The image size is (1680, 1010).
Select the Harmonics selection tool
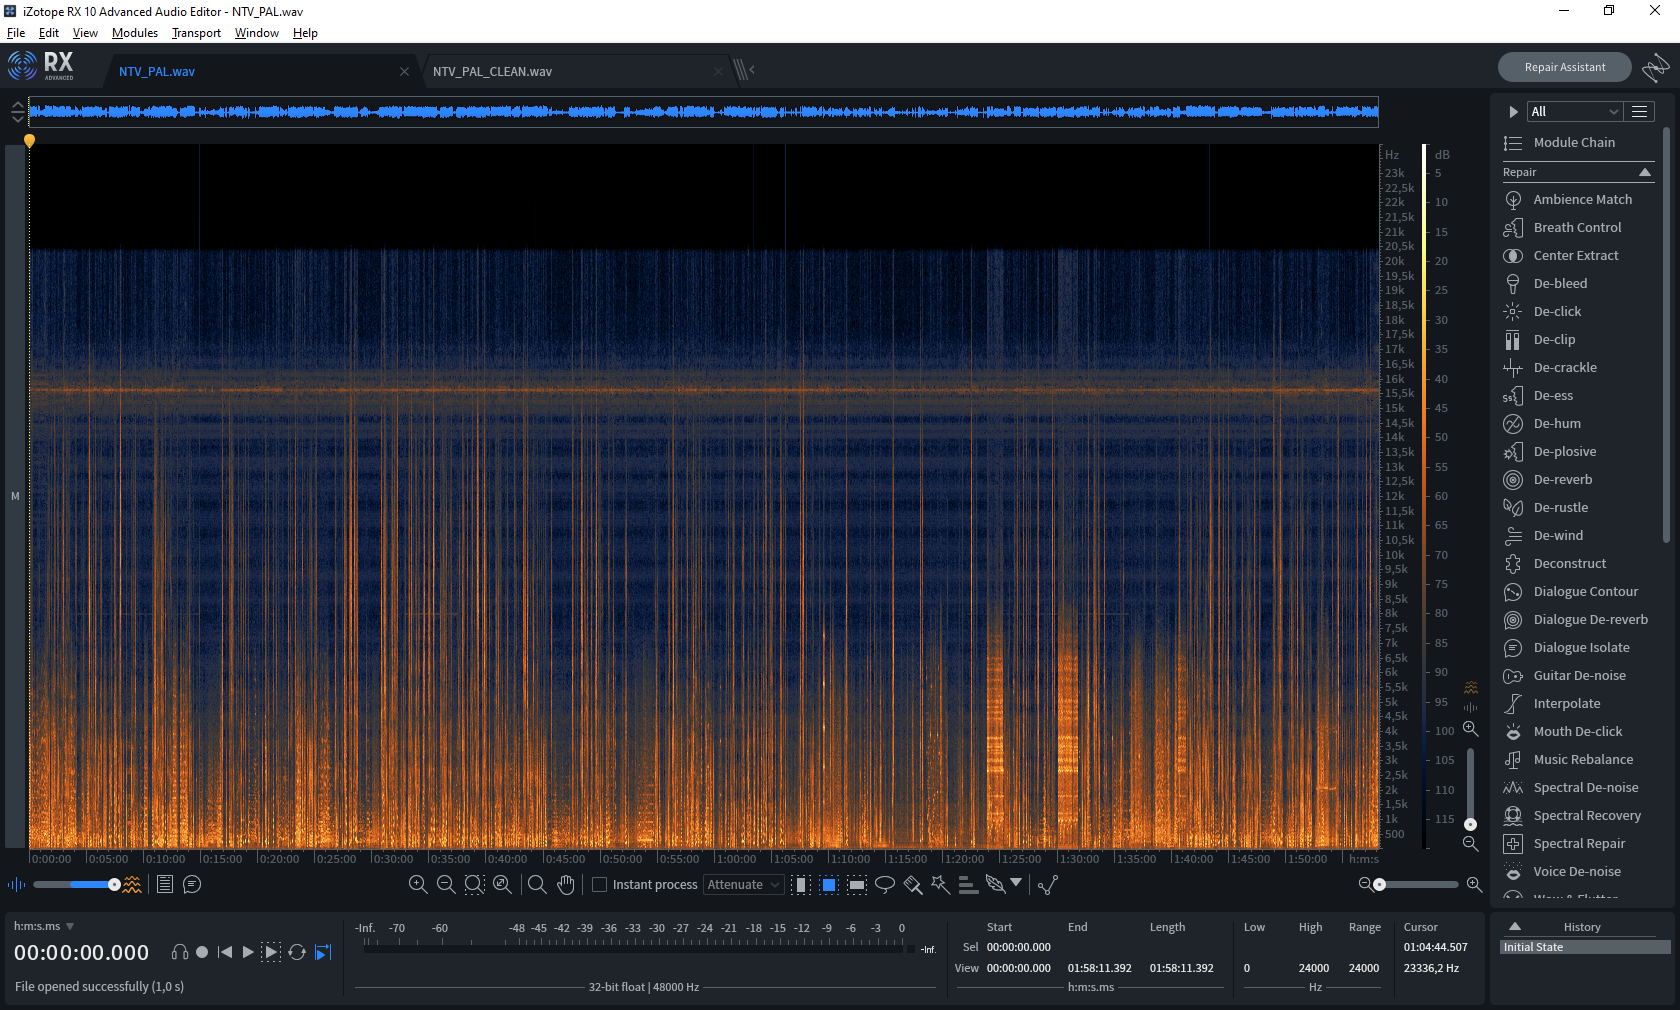point(968,885)
